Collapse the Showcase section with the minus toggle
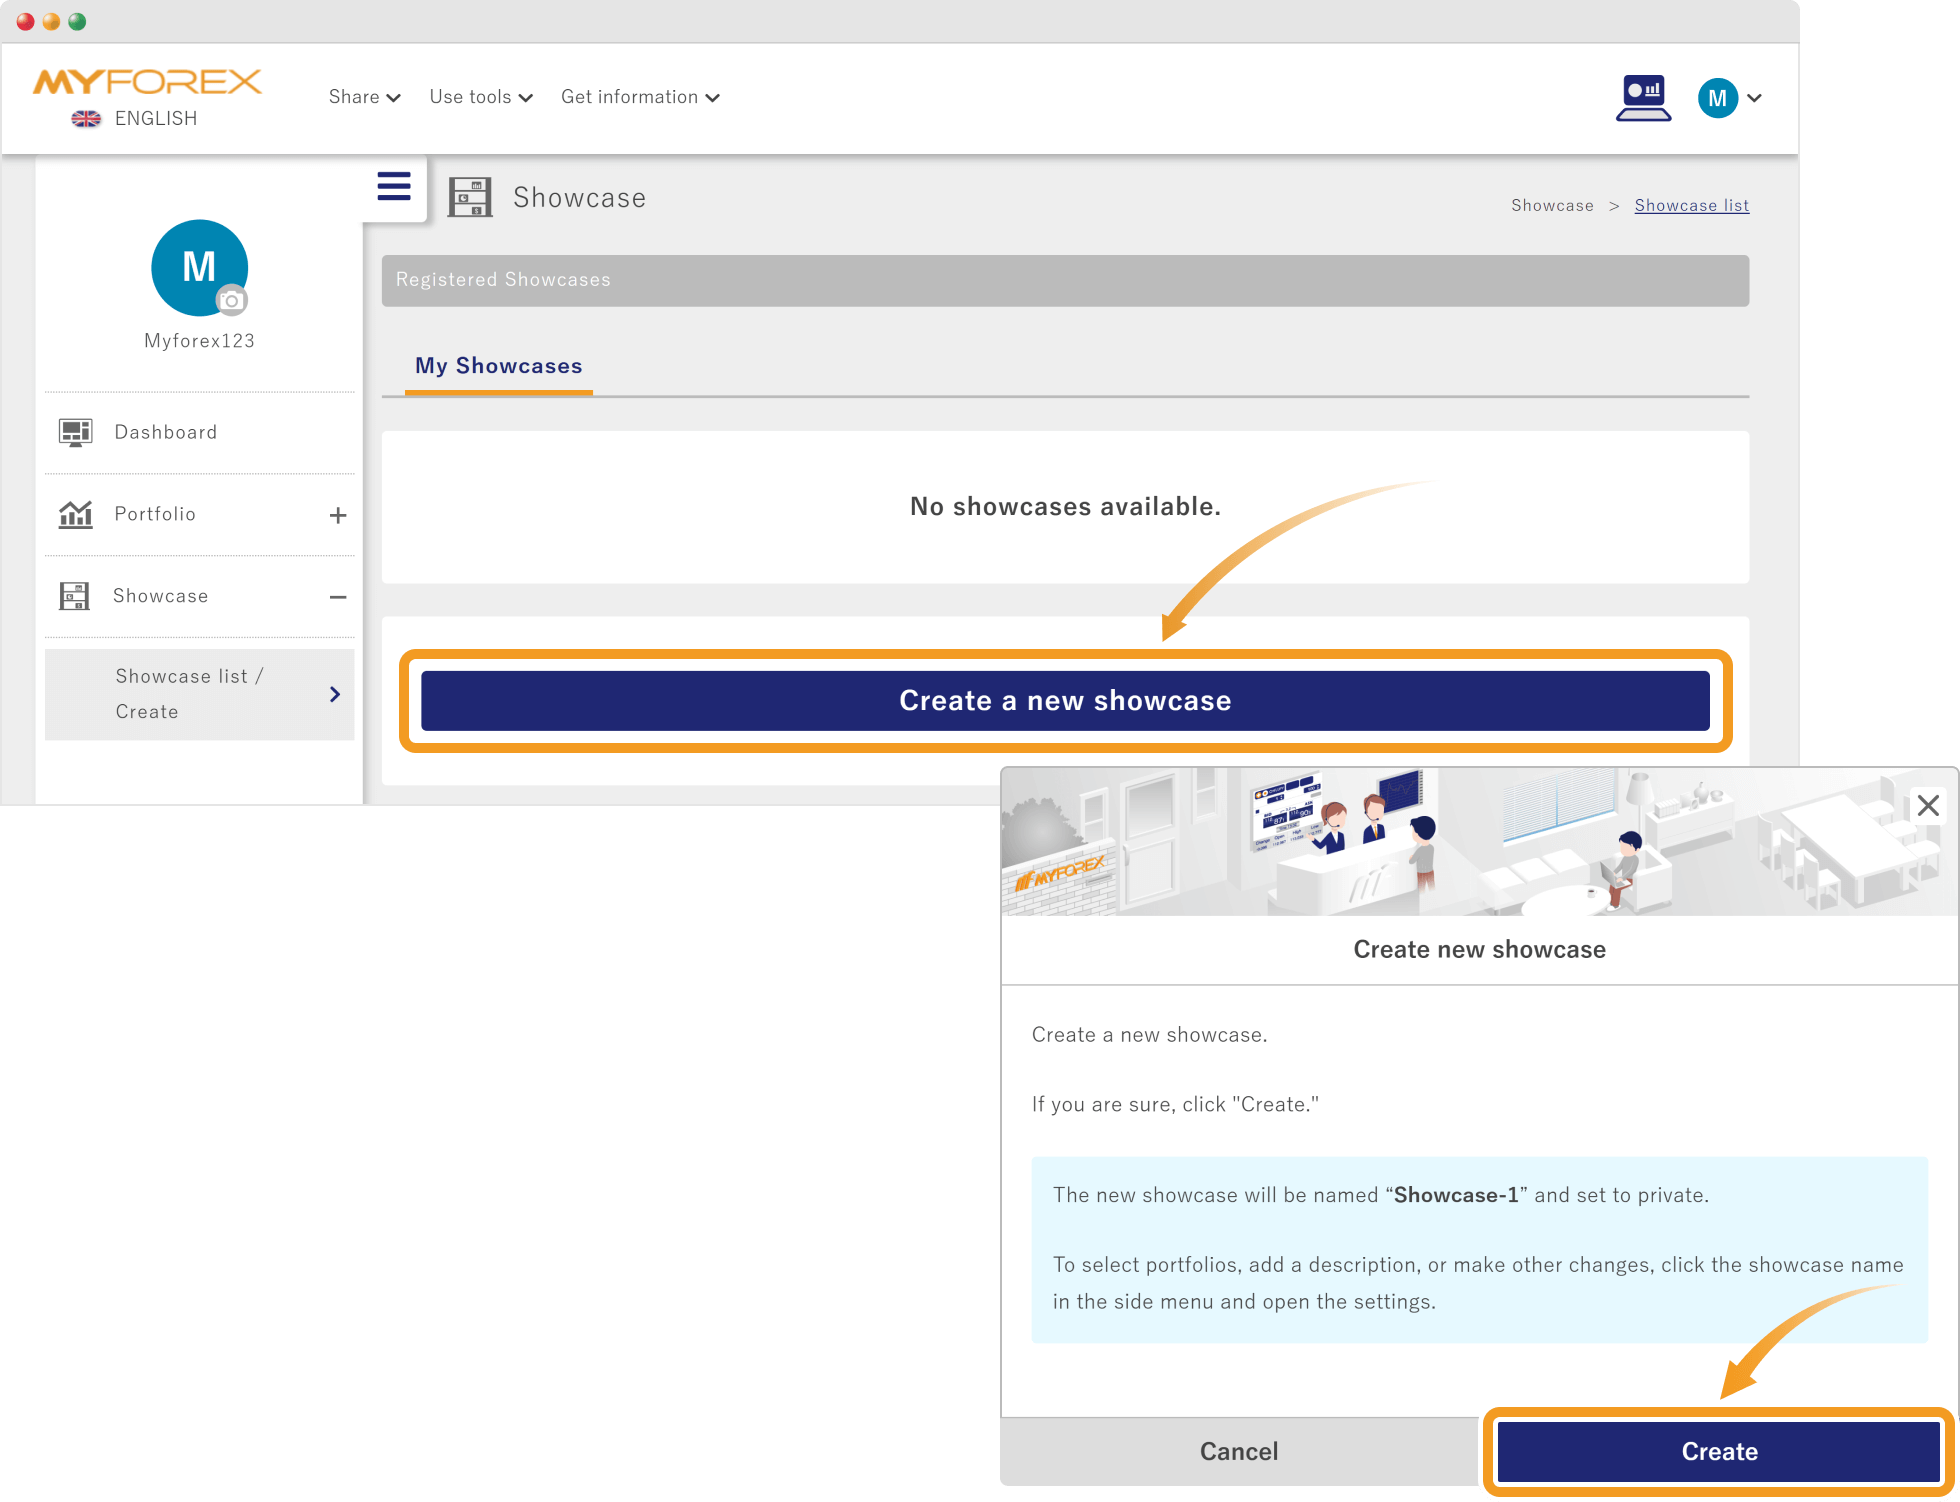The height and width of the screenshot is (1502, 1960). [x=338, y=596]
